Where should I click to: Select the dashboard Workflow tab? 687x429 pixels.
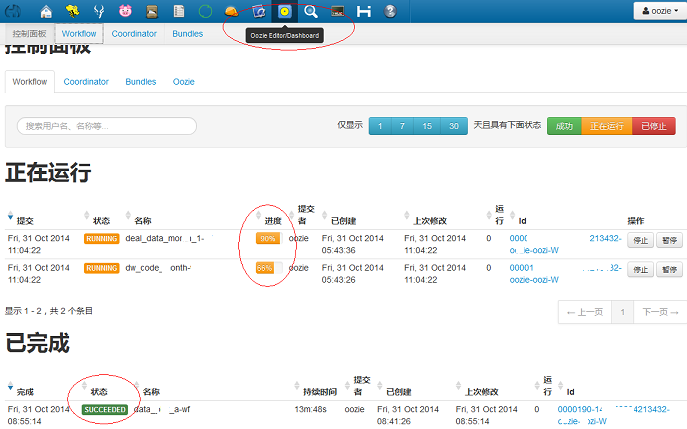[30, 82]
